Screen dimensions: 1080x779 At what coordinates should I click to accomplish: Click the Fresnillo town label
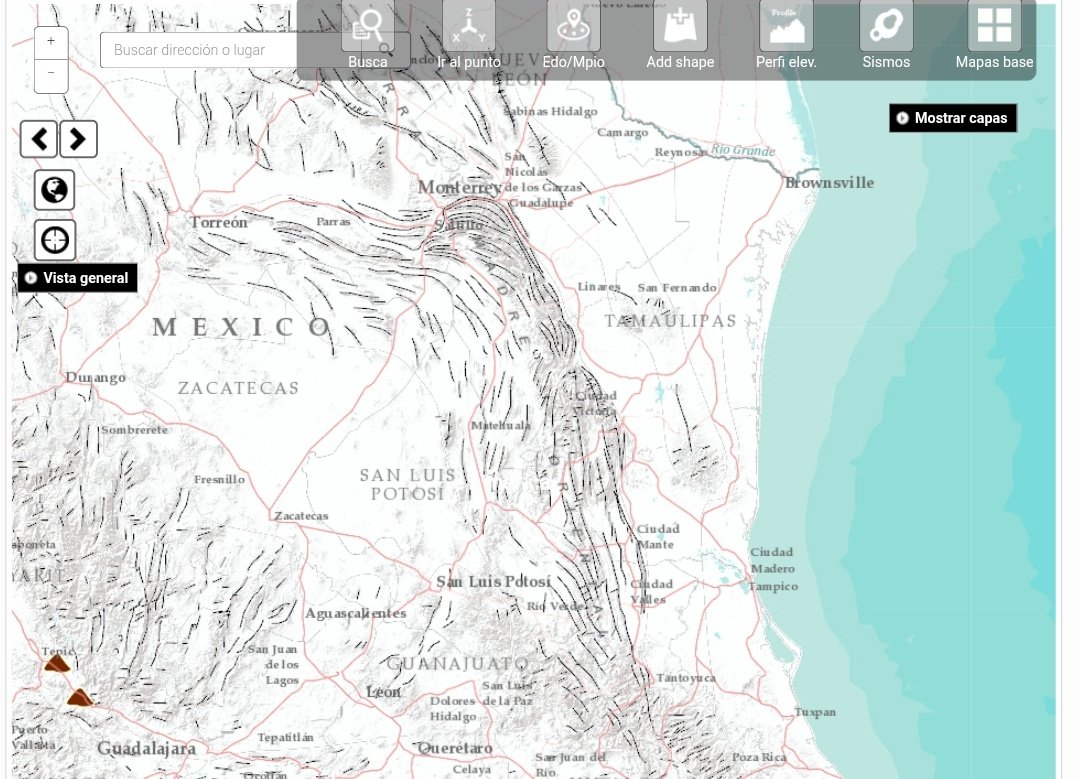click(219, 479)
